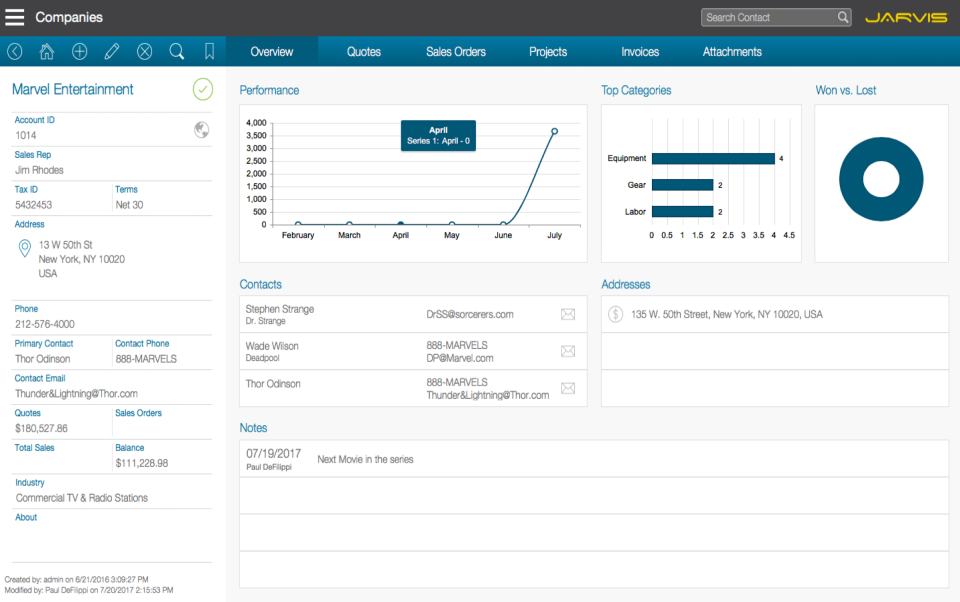Image resolution: width=960 pixels, height=602 pixels.
Task: Click the Won vs. Lost donut chart
Action: pos(880,178)
